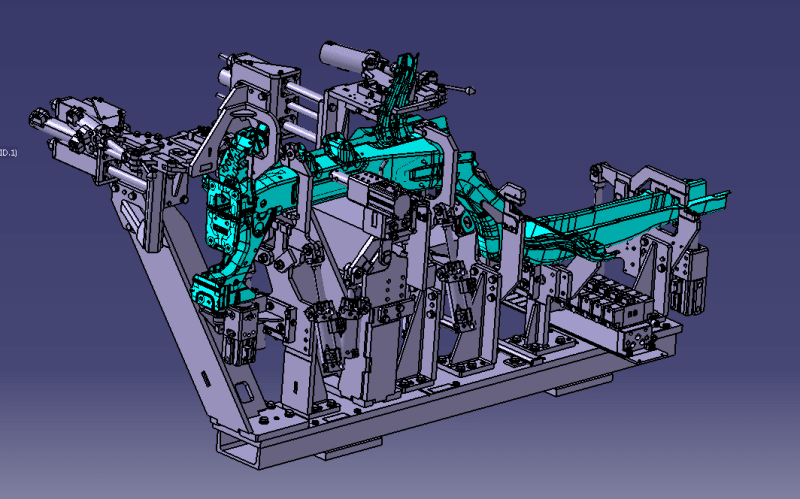Select the row of valve blocks on base
Viewport: 800px width, 499px height.
click(612, 304)
